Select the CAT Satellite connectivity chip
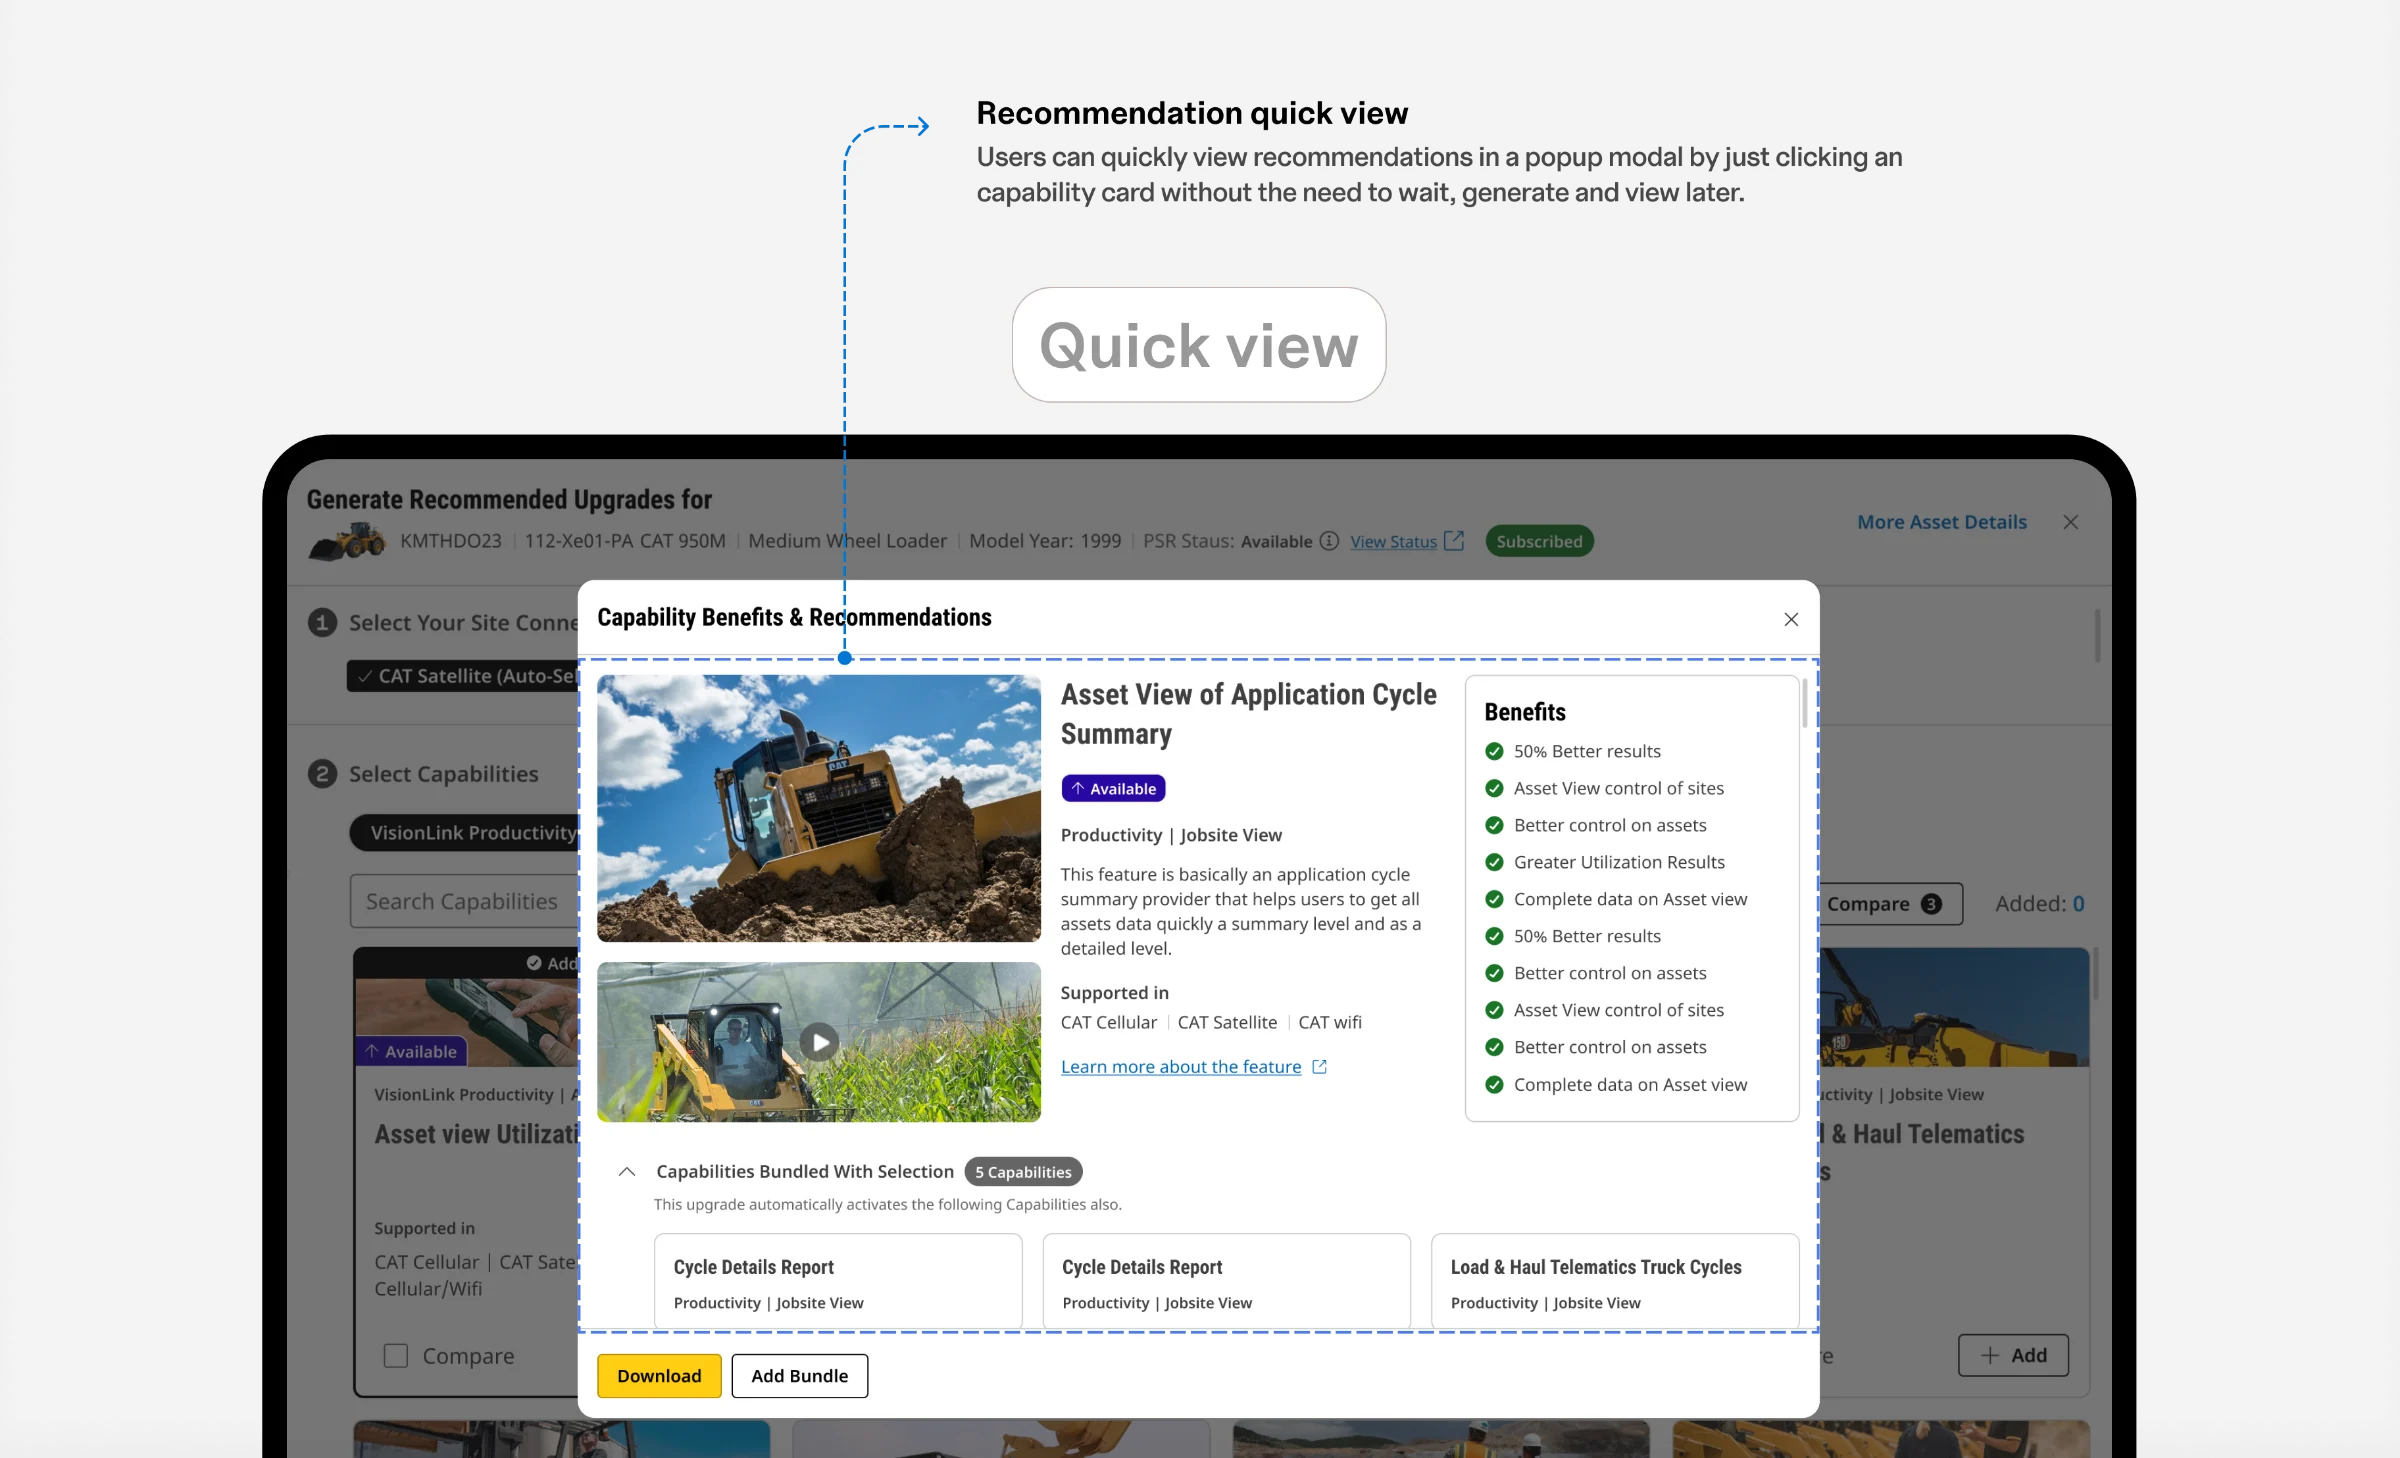This screenshot has height=1458, width=2400. pyautogui.click(x=463, y=676)
